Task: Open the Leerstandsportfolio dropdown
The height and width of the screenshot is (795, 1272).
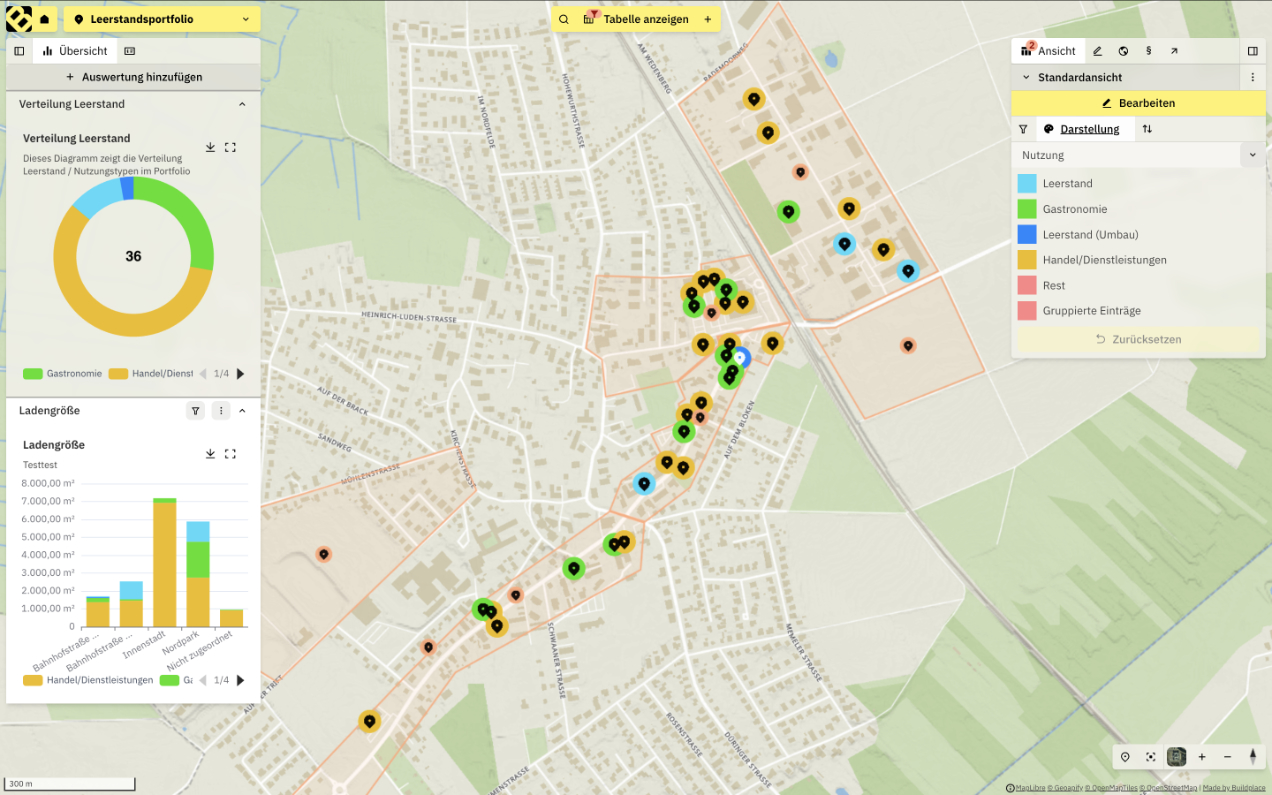Action: tap(163, 19)
